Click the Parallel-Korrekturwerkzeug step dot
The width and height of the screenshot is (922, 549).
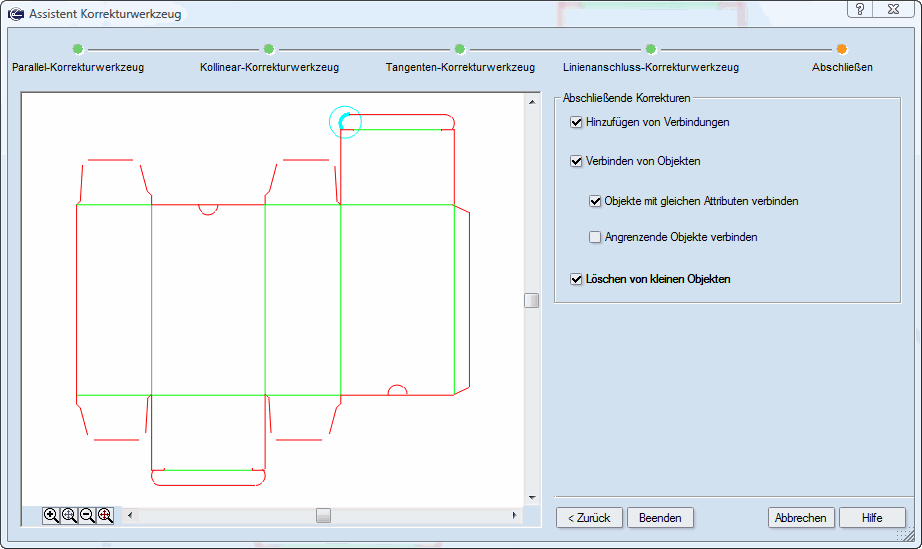pyautogui.click(x=78, y=49)
